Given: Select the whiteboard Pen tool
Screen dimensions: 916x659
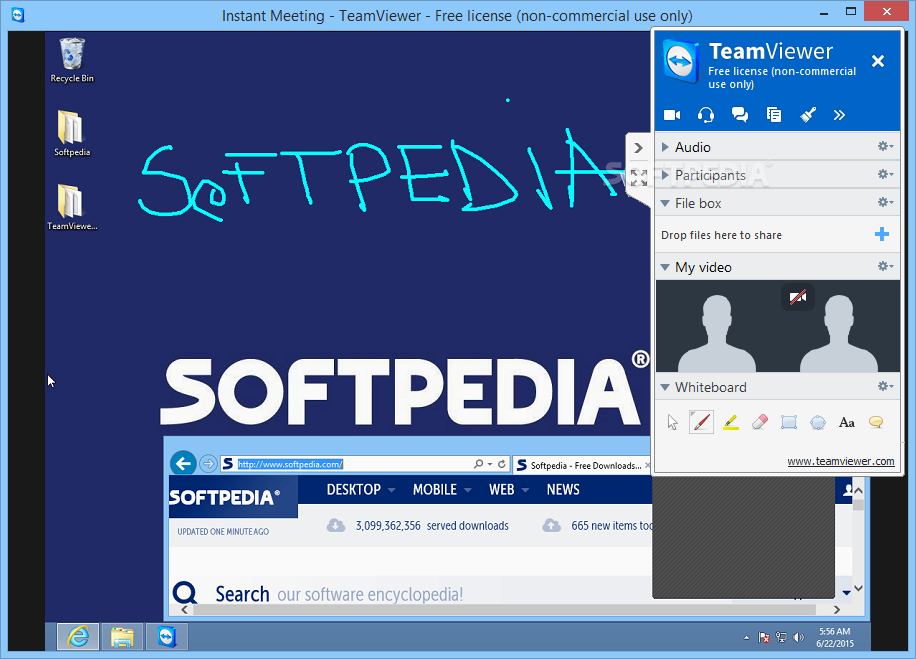Looking at the screenshot, I should [x=701, y=422].
